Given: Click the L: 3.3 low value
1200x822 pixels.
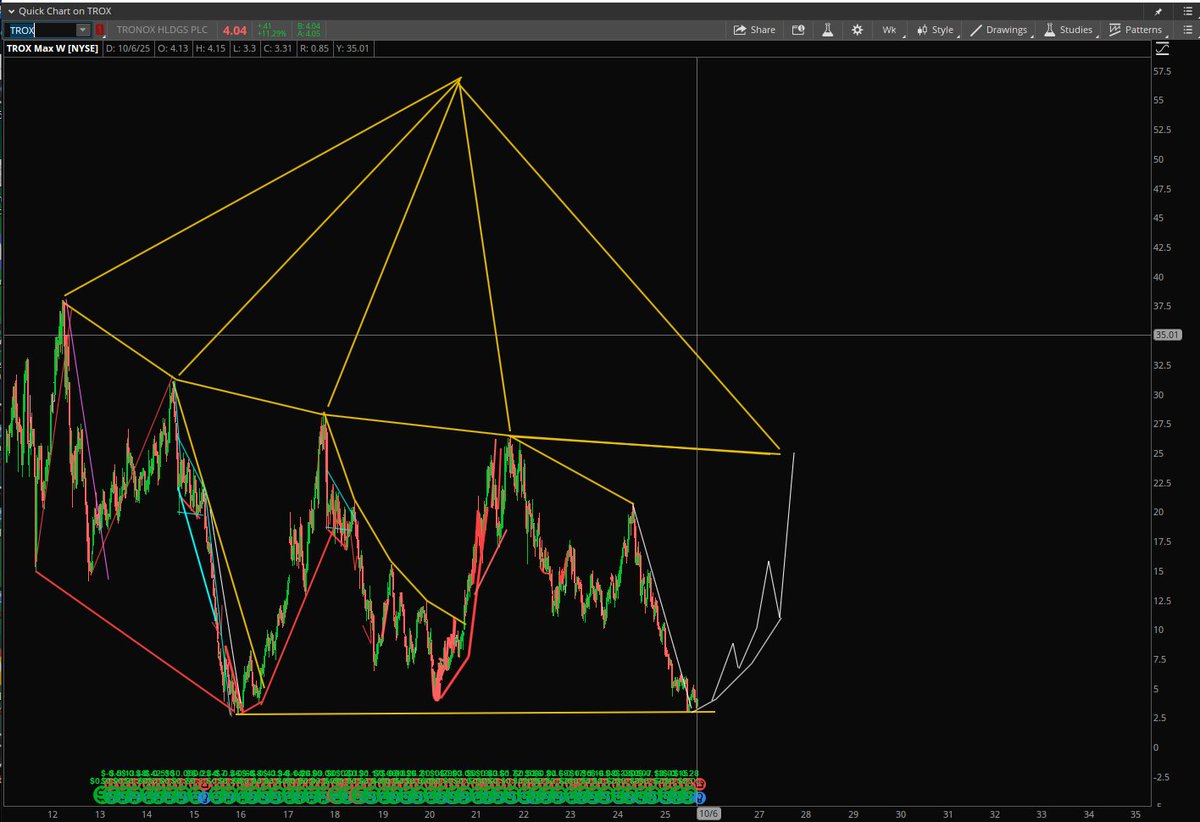Looking at the screenshot, I should coord(247,48).
